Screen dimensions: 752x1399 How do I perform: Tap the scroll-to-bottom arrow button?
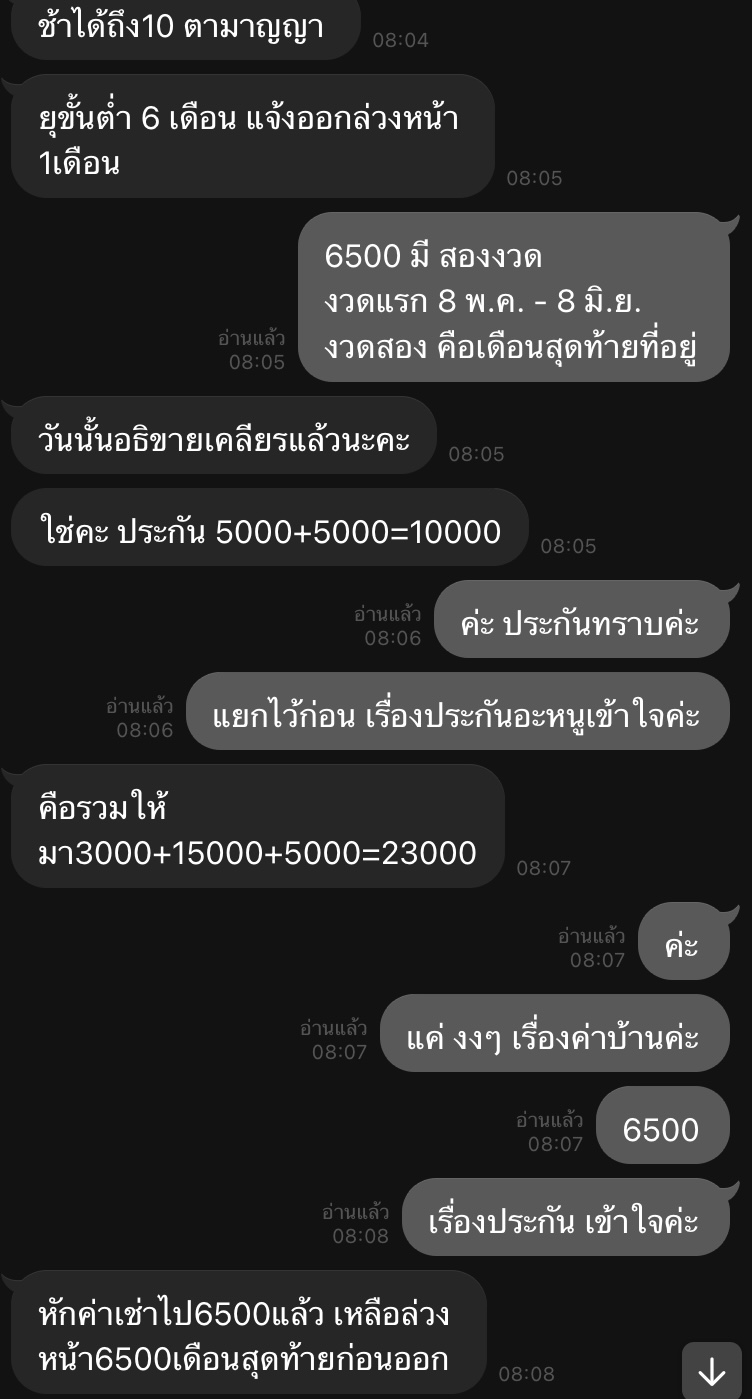pos(712,1371)
